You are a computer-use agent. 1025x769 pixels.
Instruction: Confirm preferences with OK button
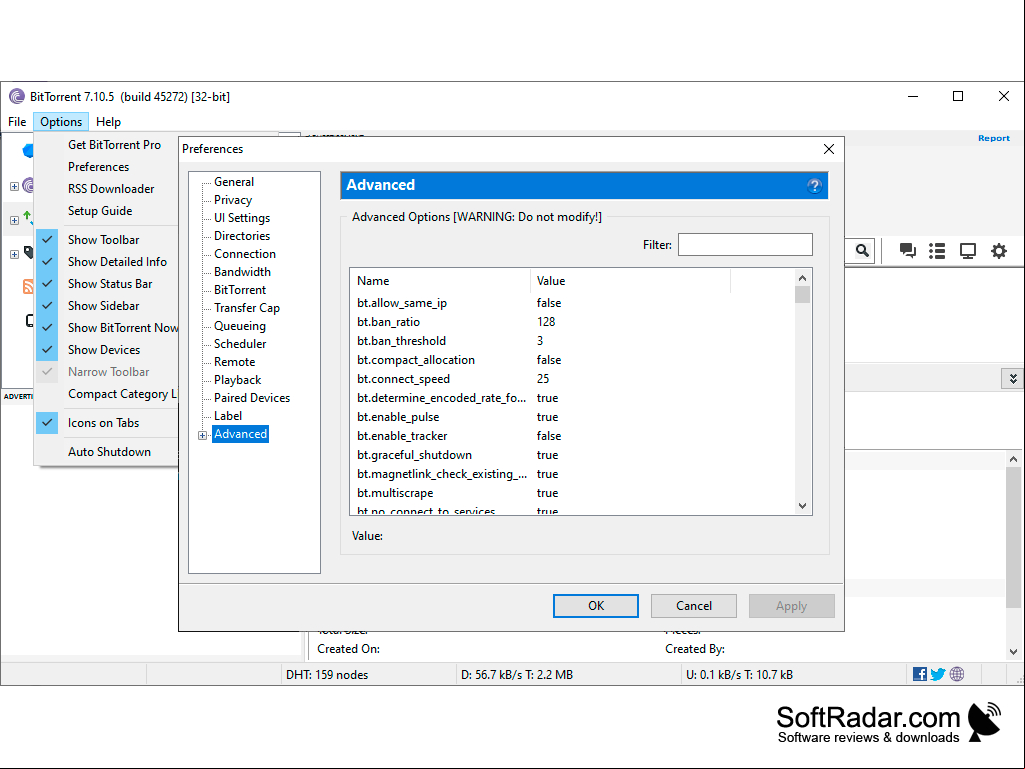[x=596, y=606]
